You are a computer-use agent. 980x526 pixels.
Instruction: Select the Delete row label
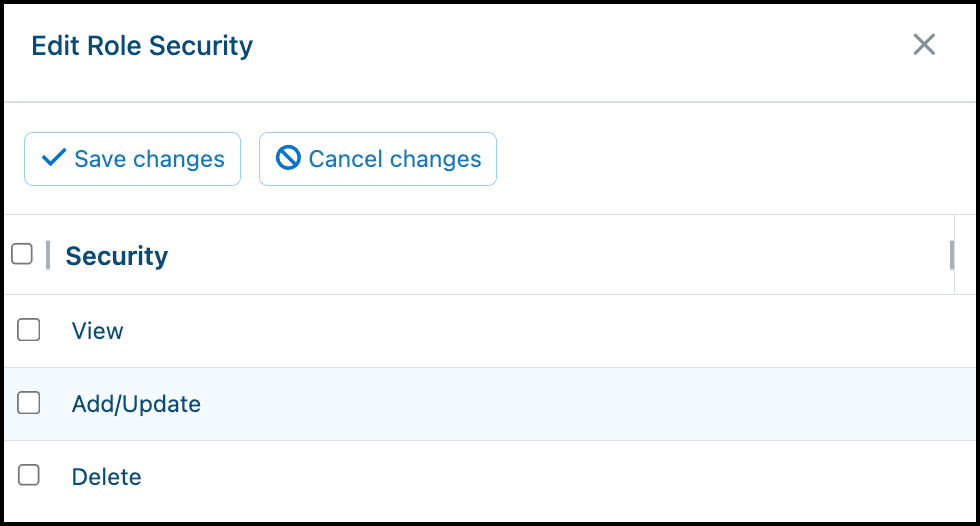pos(106,477)
